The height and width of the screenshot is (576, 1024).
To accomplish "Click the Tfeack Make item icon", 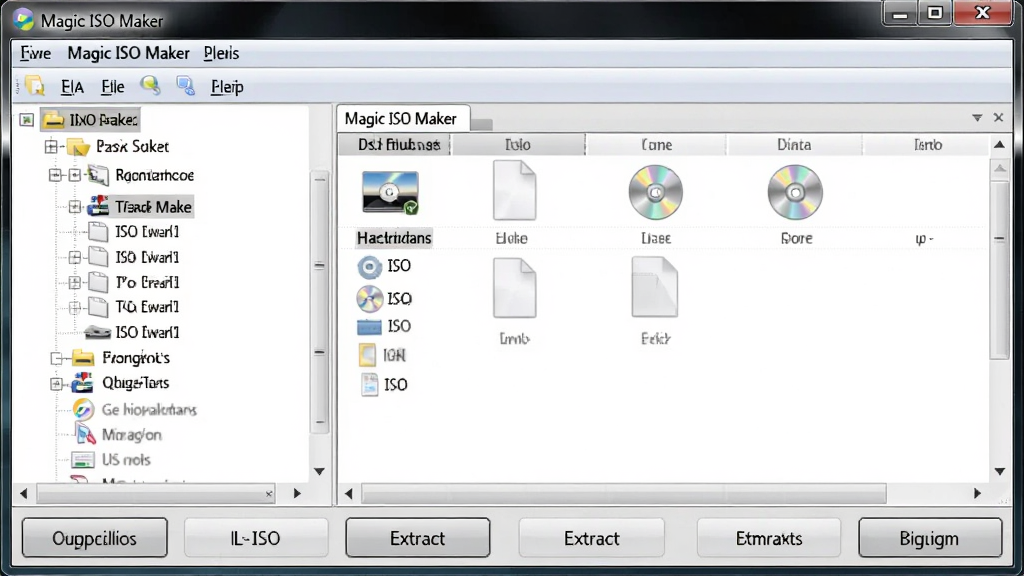I will (x=98, y=206).
